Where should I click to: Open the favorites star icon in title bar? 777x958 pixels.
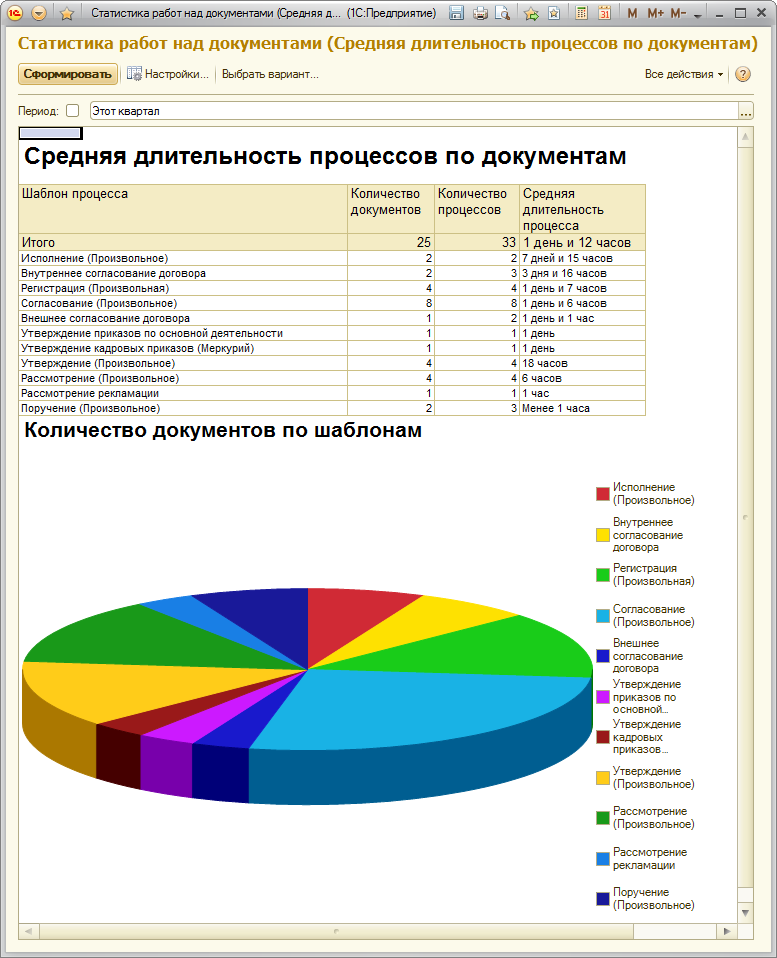tap(67, 13)
